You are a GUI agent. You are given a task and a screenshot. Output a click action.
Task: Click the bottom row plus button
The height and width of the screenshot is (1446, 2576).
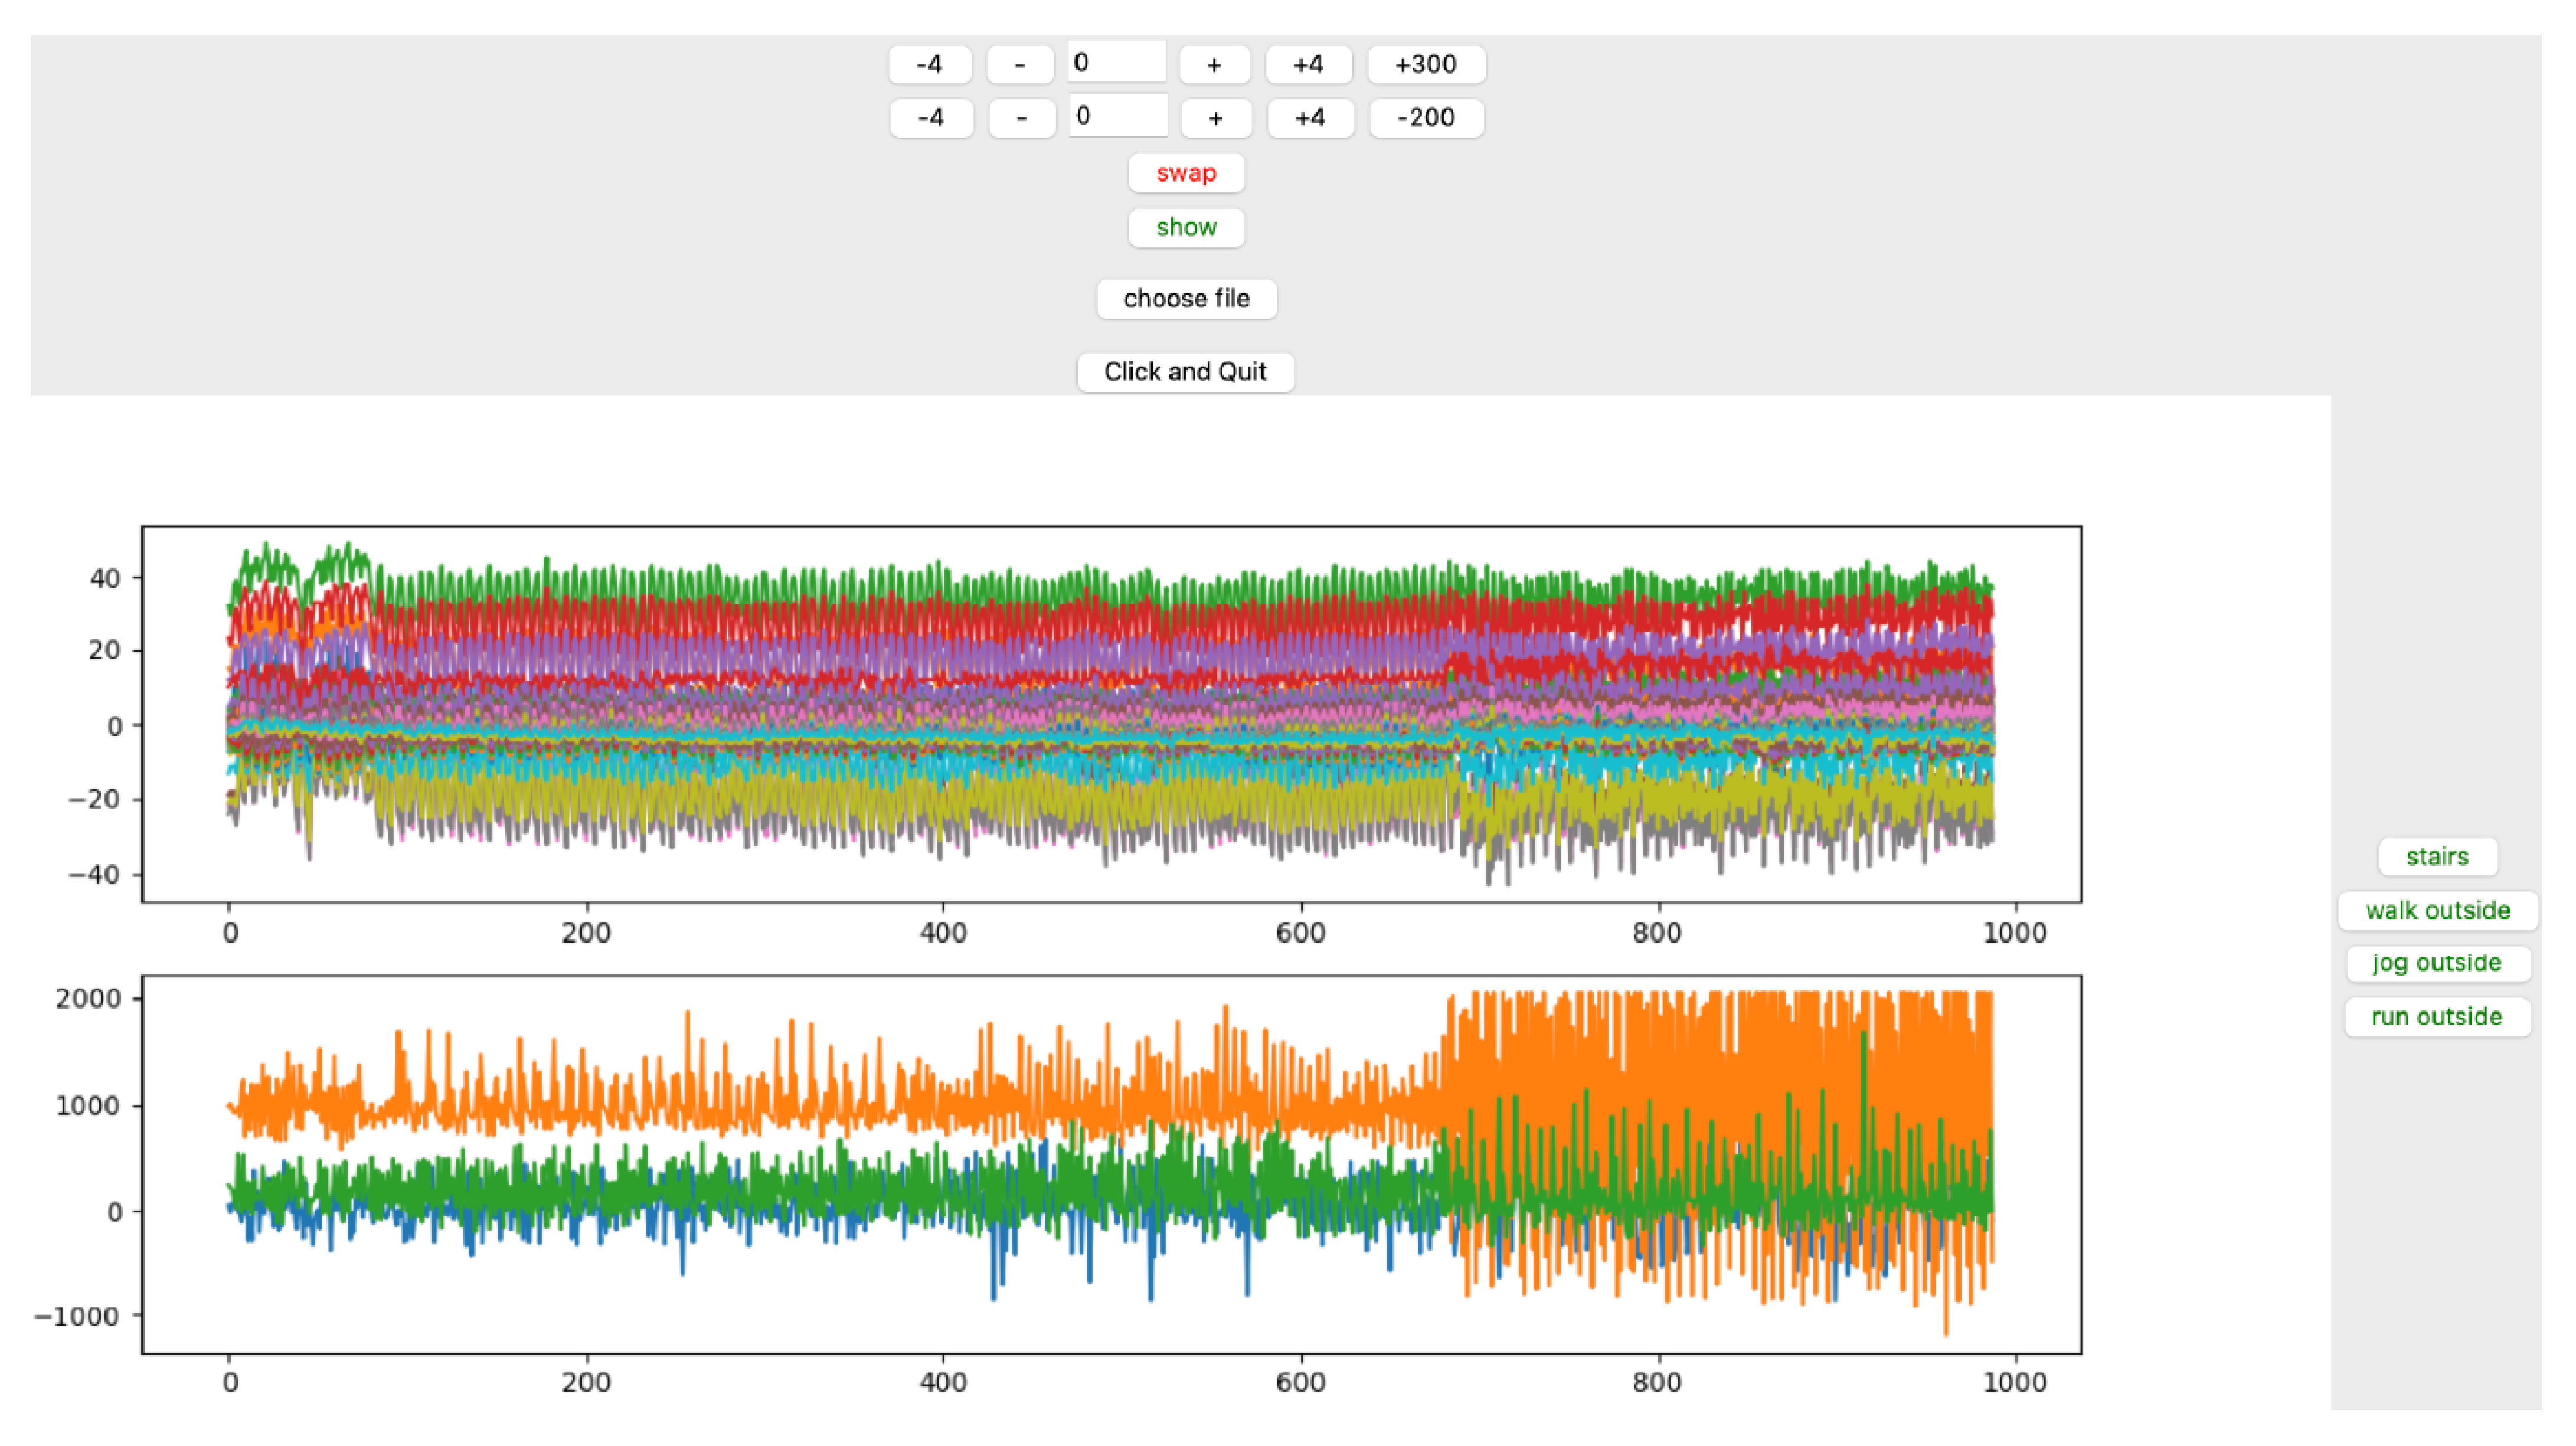point(1216,118)
